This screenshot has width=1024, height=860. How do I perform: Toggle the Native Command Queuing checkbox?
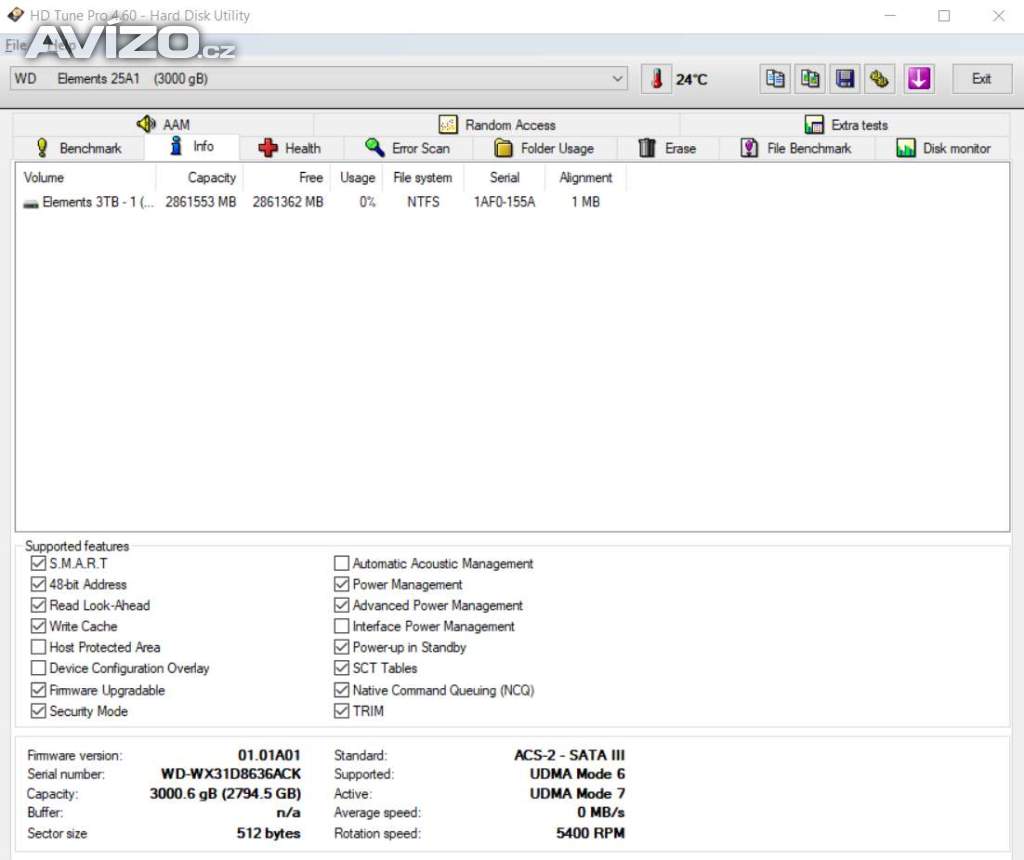coord(342,690)
